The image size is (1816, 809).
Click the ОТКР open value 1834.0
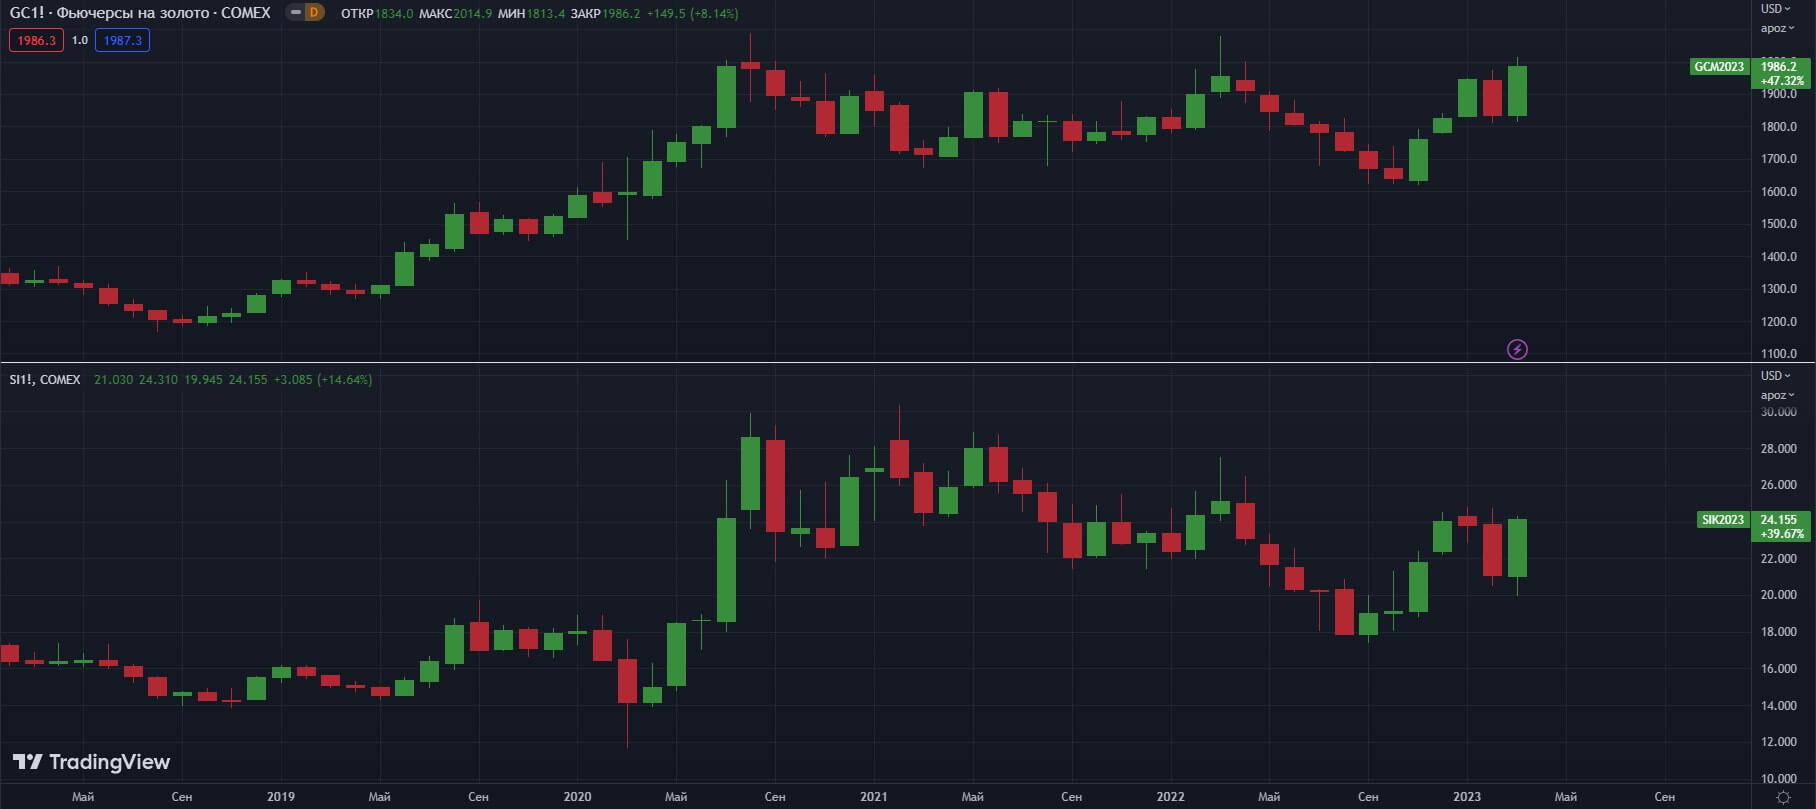pos(394,14)
